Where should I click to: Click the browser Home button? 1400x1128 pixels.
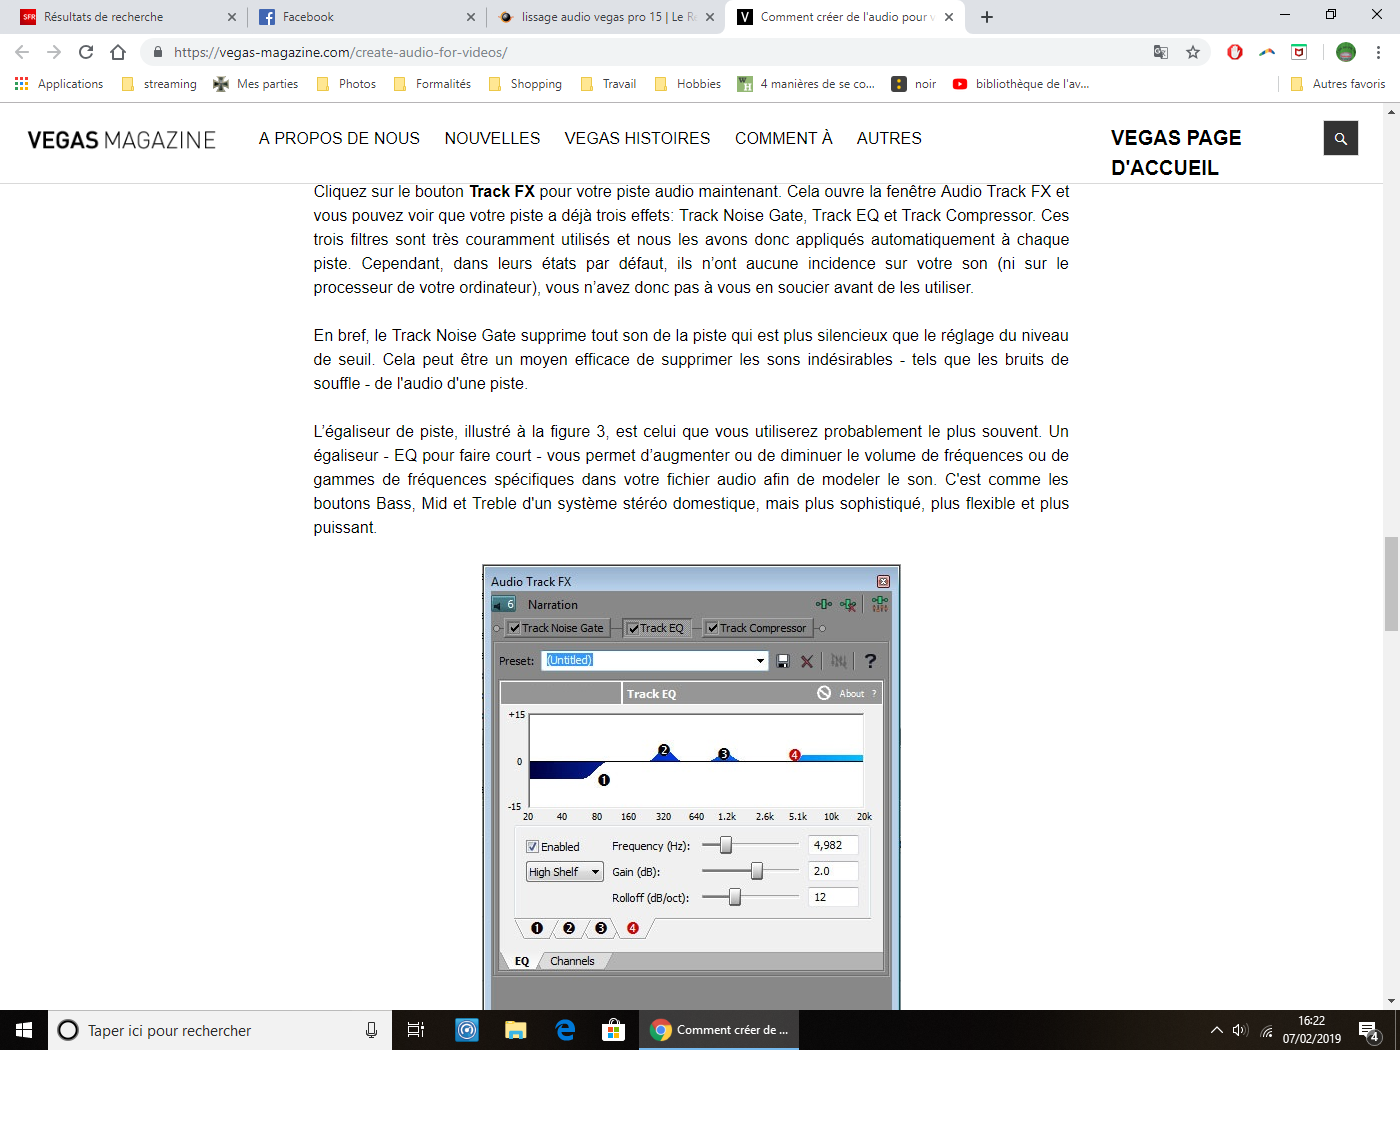coord(118,52)
